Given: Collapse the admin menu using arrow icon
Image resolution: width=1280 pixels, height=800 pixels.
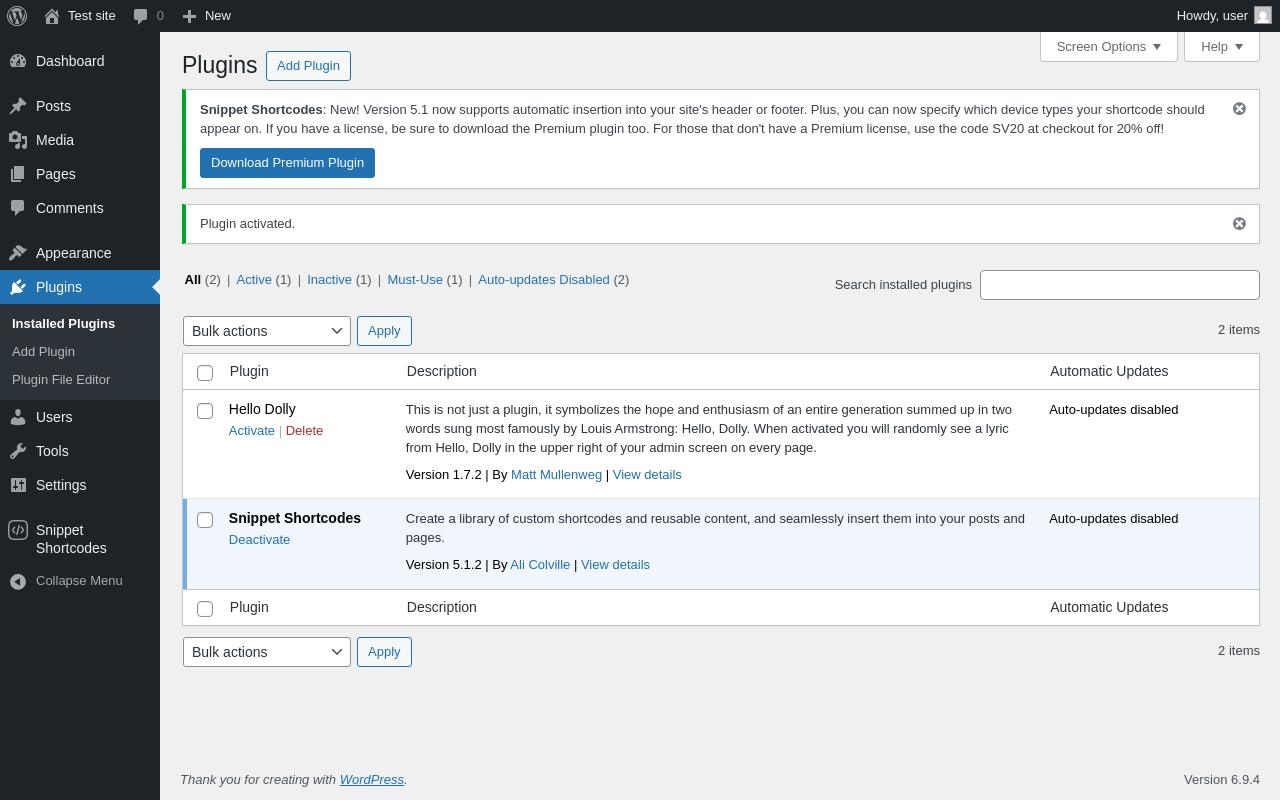Looking at the screenshot, I should pos(18,581).
